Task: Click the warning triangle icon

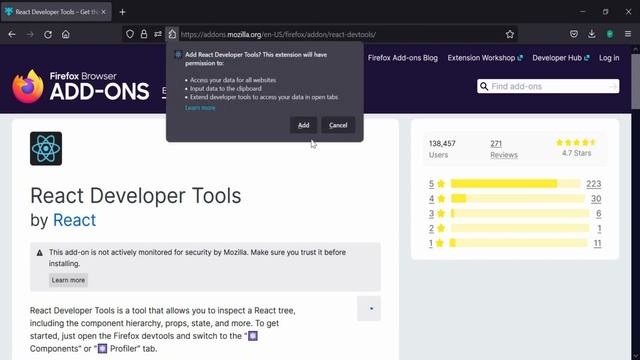Action: click(x=40, y=253)
